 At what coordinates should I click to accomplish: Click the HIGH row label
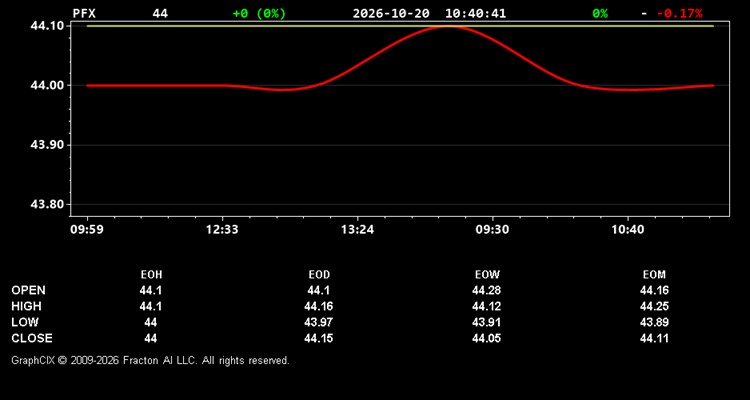click(x=26, y=306)
